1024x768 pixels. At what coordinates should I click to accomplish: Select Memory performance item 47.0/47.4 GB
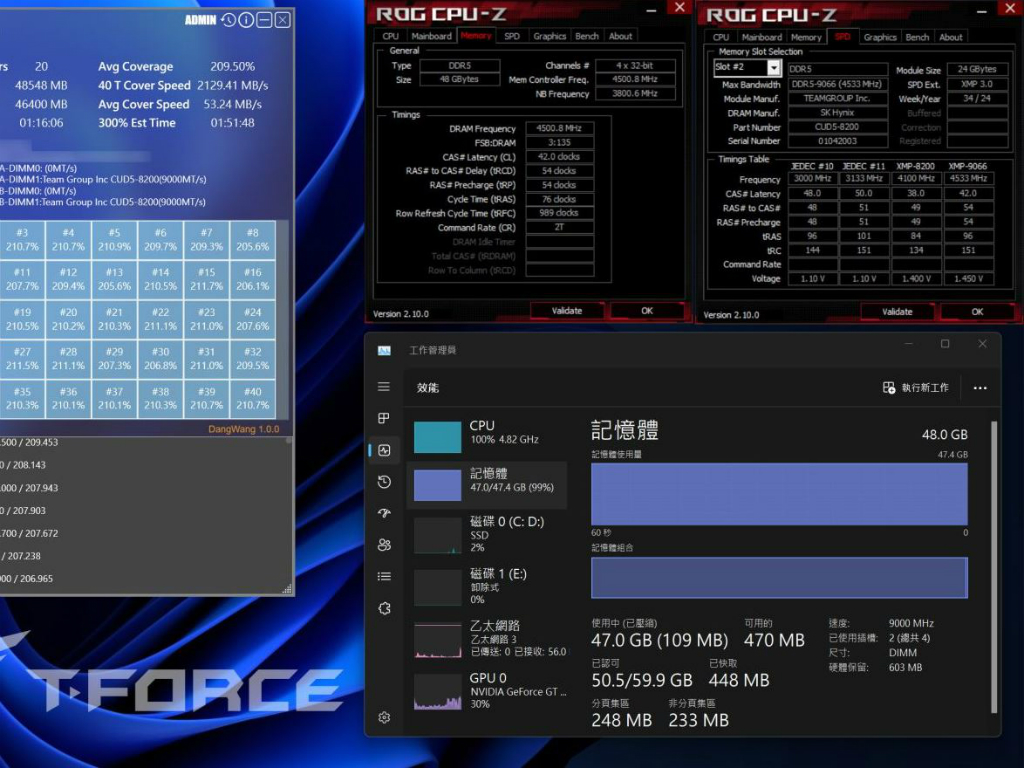487,485
